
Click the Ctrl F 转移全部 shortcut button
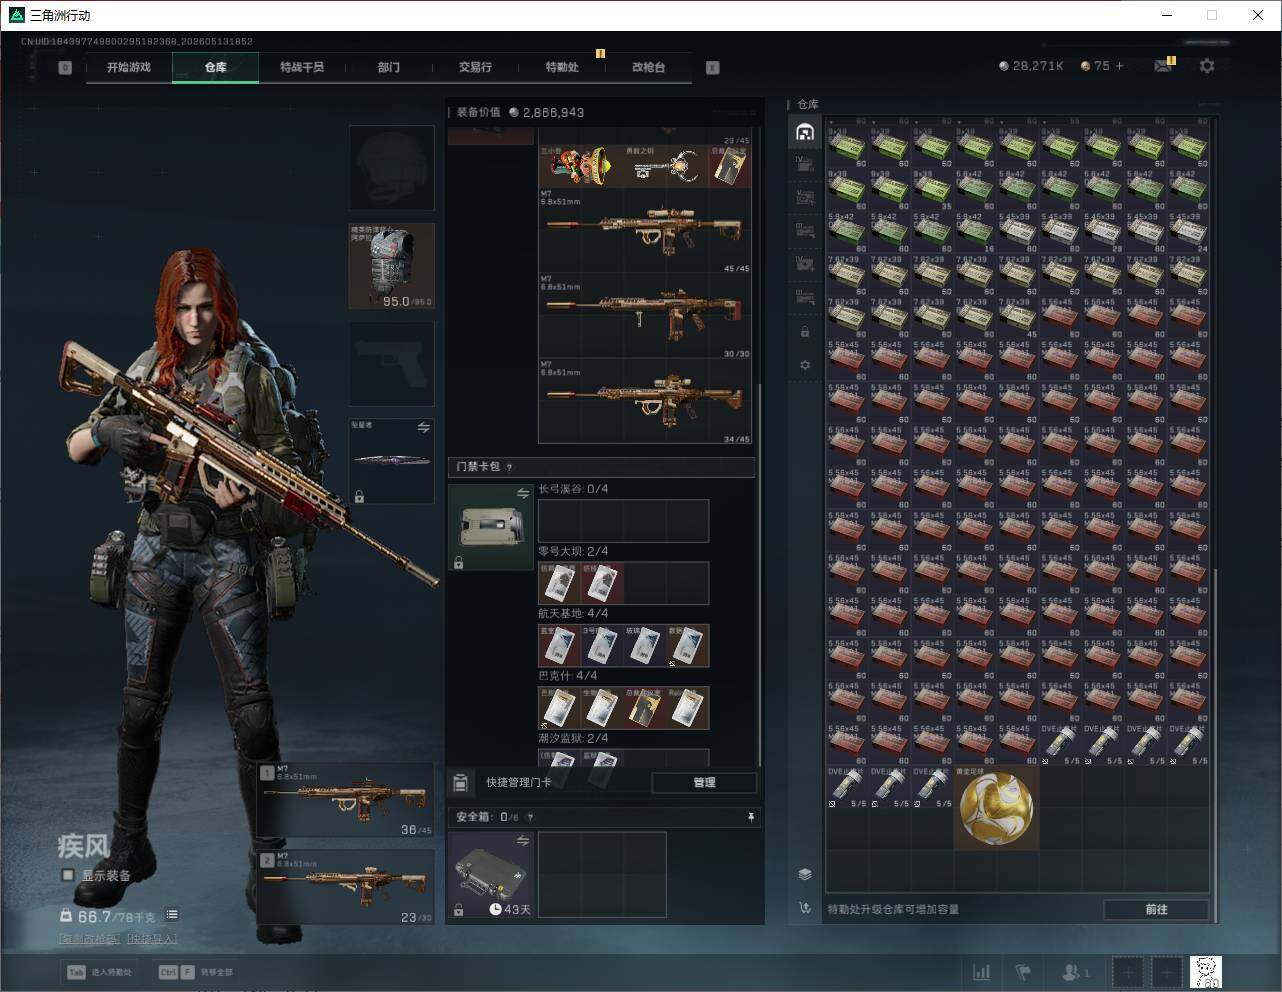[195, 972]
